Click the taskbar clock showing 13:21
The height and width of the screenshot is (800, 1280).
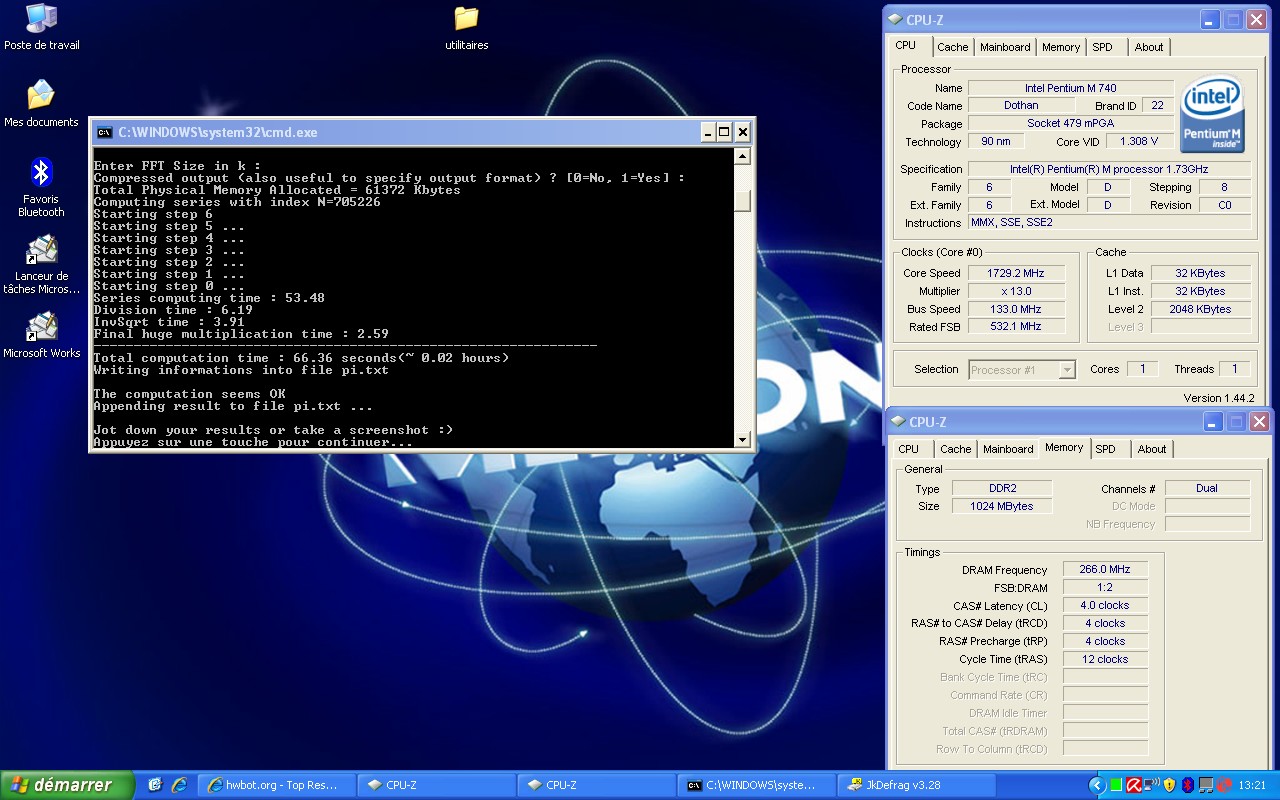pos(1252,786)
